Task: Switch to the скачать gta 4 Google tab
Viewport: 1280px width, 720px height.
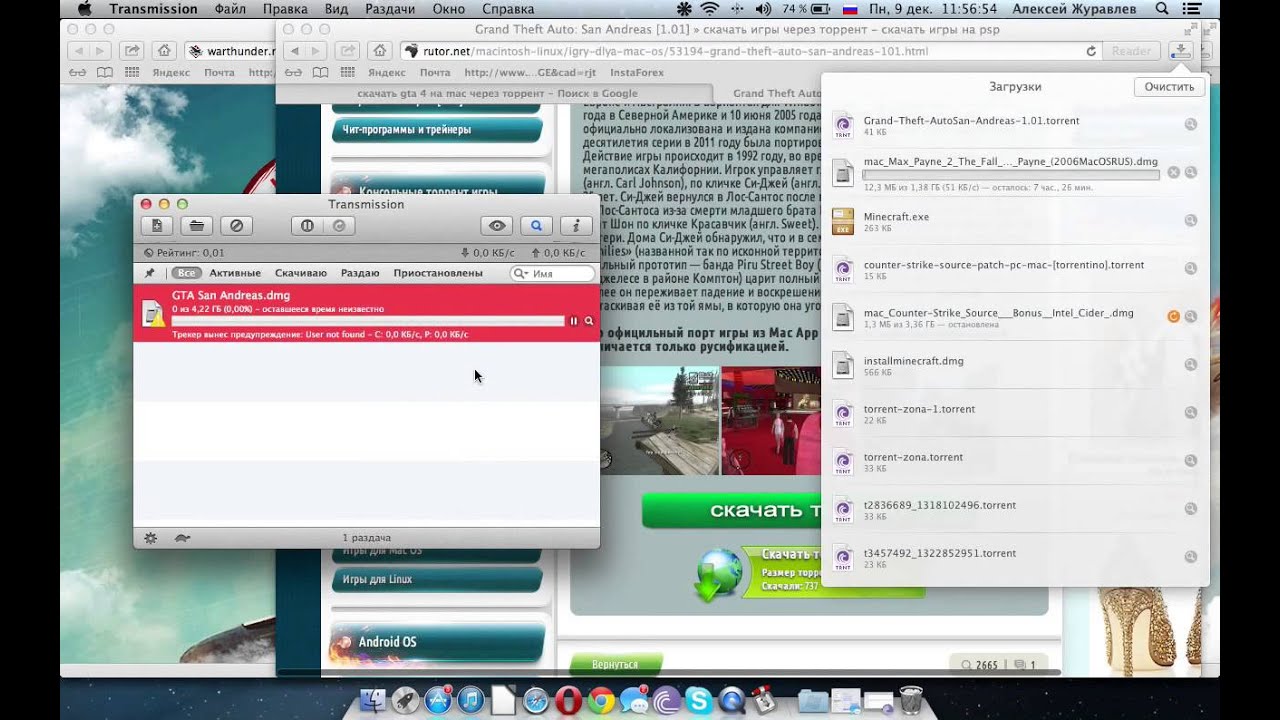Action: [x=497, y=93]
